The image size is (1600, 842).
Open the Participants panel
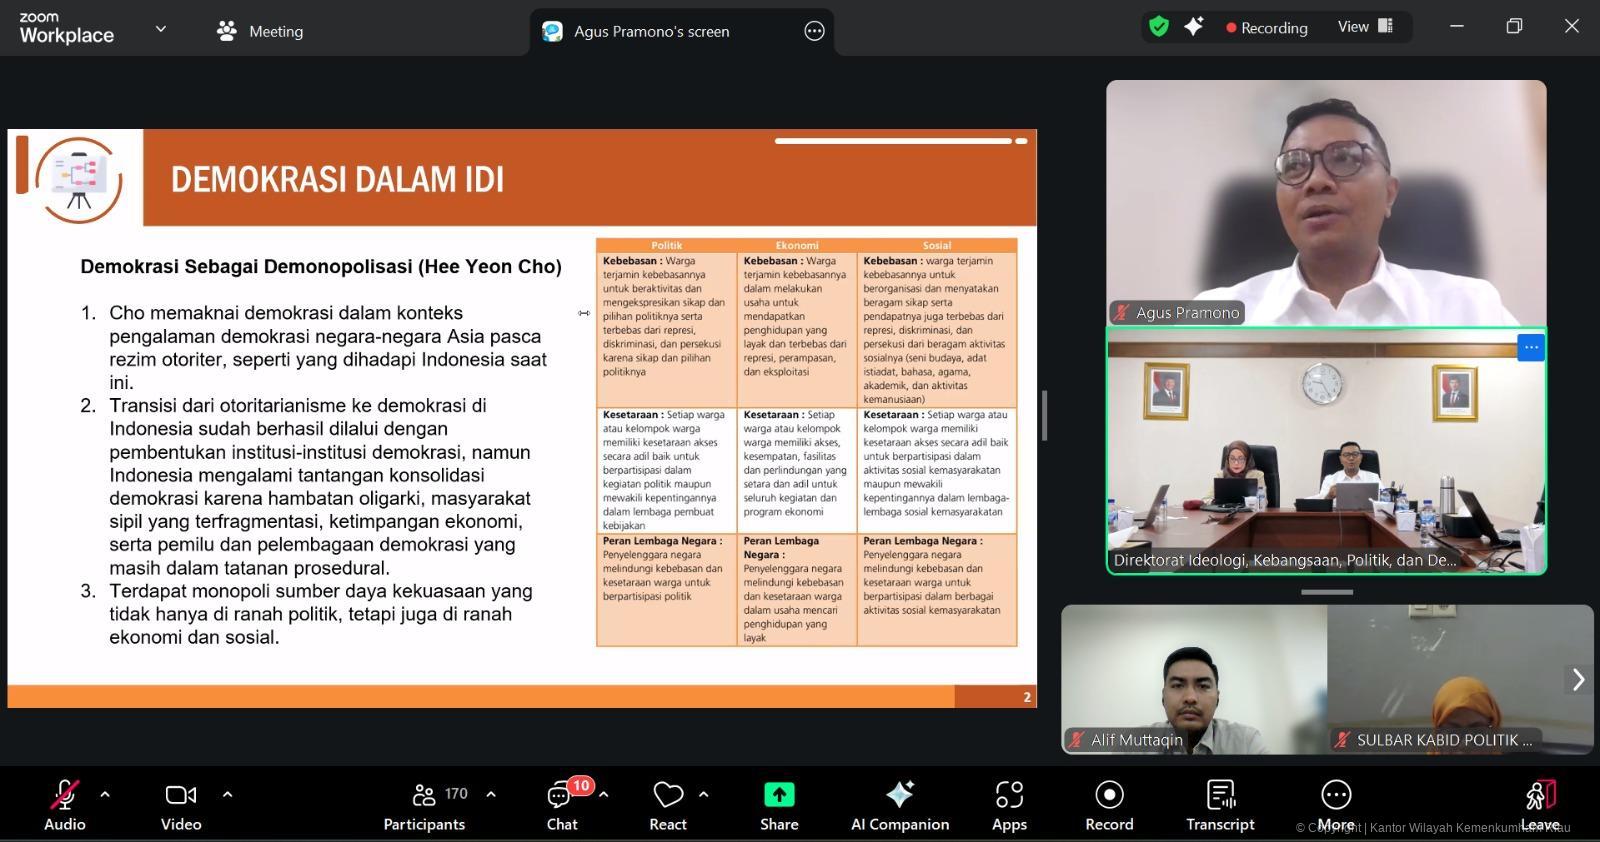425,803
